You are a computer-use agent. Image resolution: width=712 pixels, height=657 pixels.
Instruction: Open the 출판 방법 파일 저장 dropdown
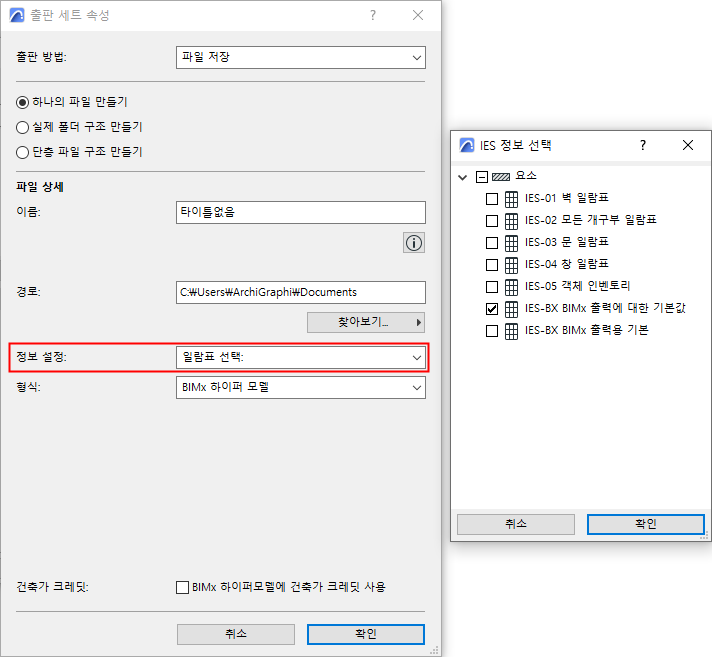click(301, 58)
